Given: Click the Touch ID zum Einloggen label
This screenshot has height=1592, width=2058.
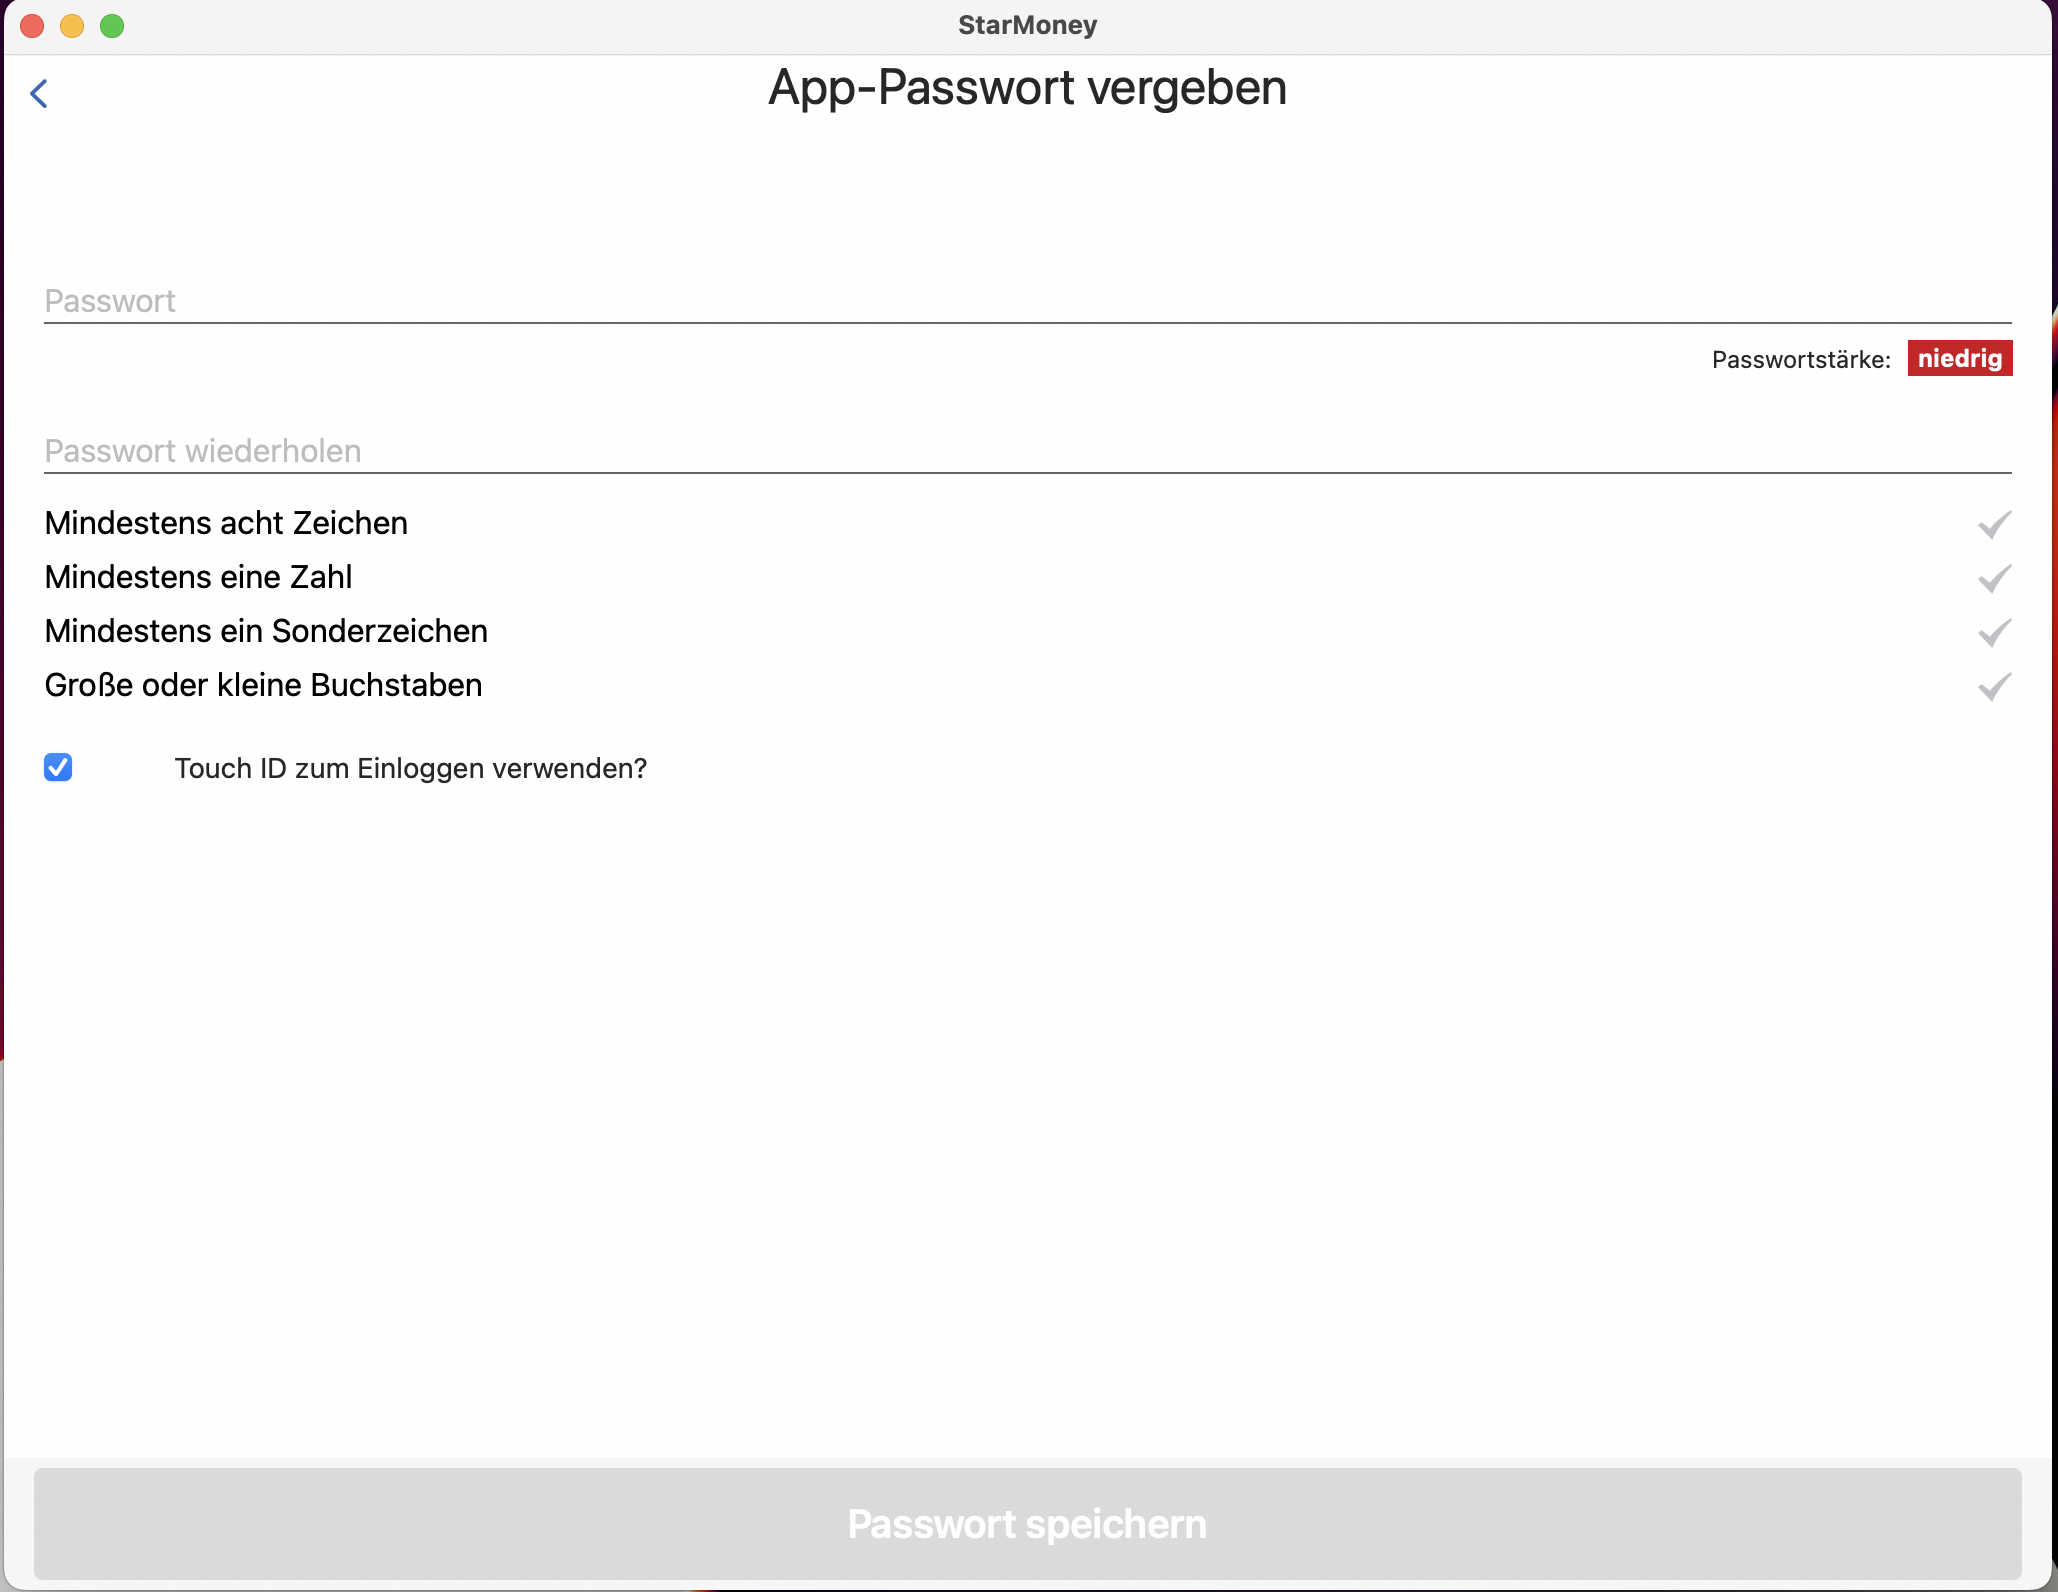Looking at the screenshot, I should tap(410, 768).
